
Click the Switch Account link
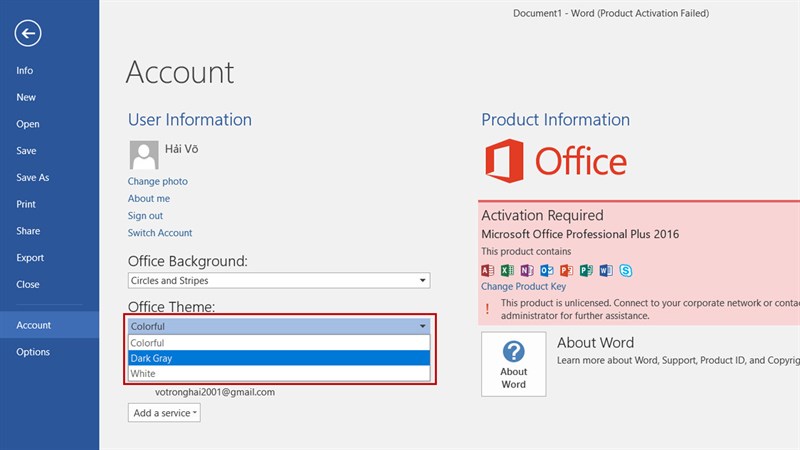(160, 233)
